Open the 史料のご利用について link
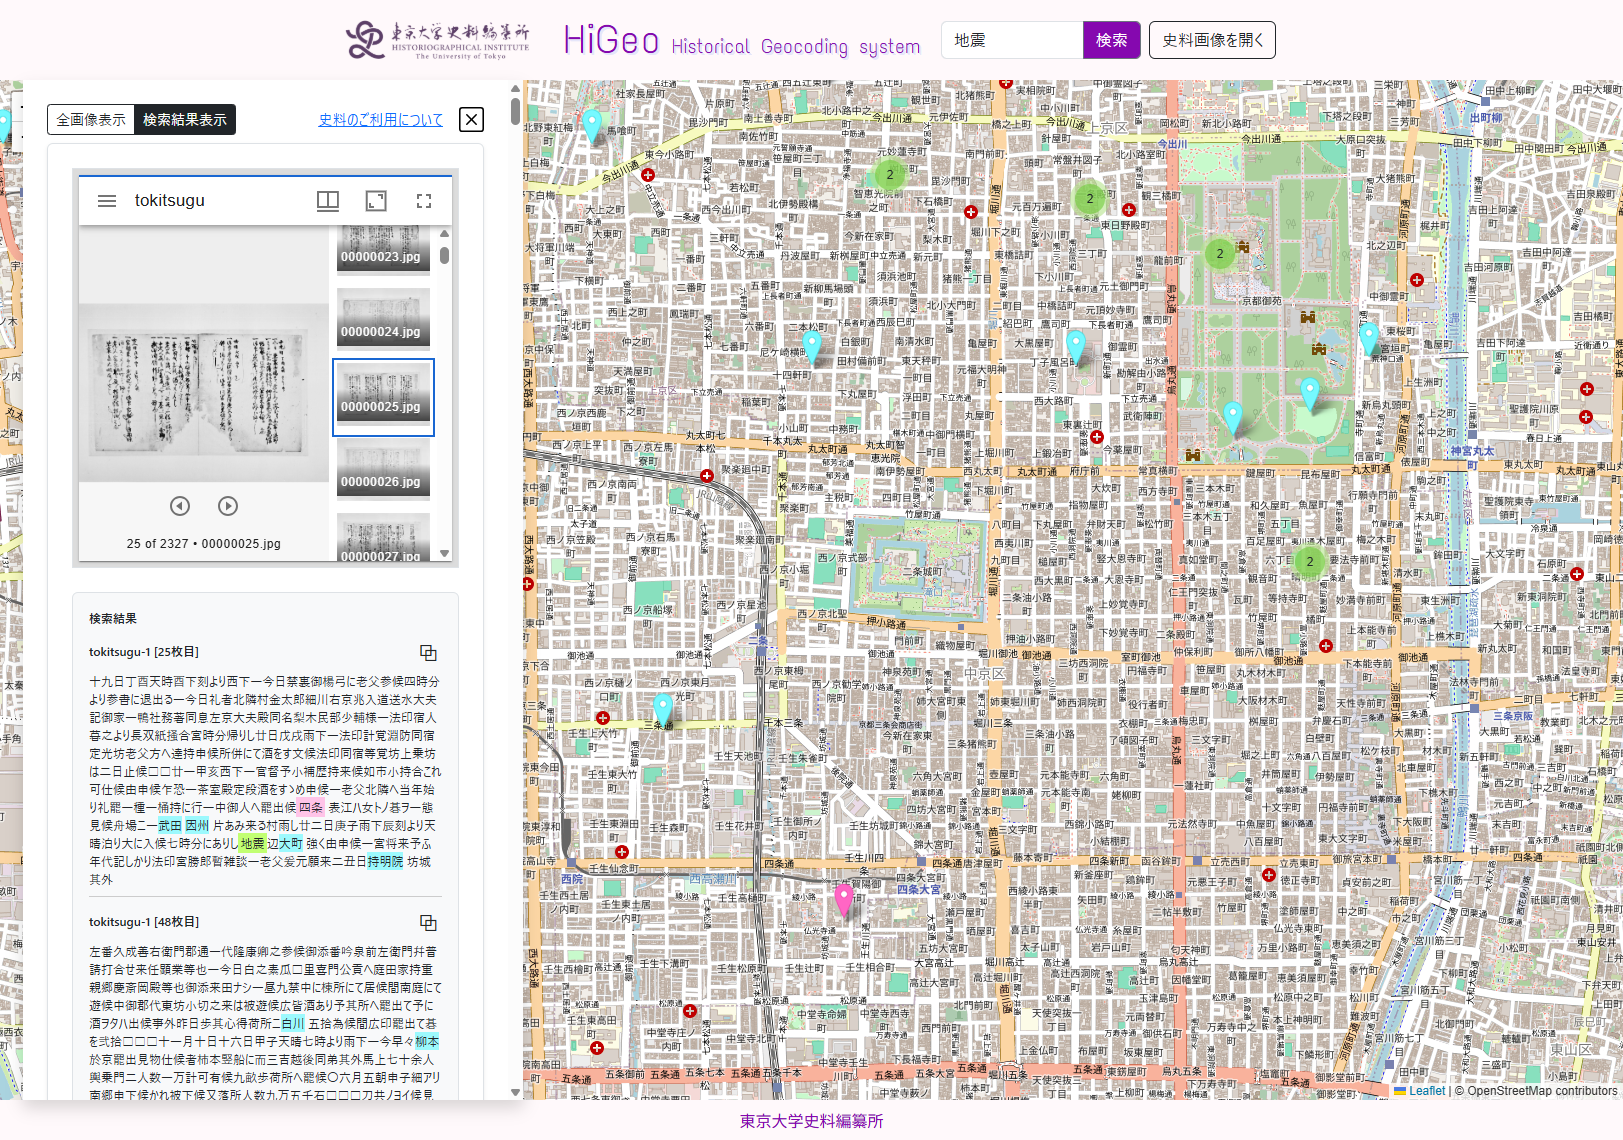Screen dimensions: 1623x1140 tap(380, 120)
